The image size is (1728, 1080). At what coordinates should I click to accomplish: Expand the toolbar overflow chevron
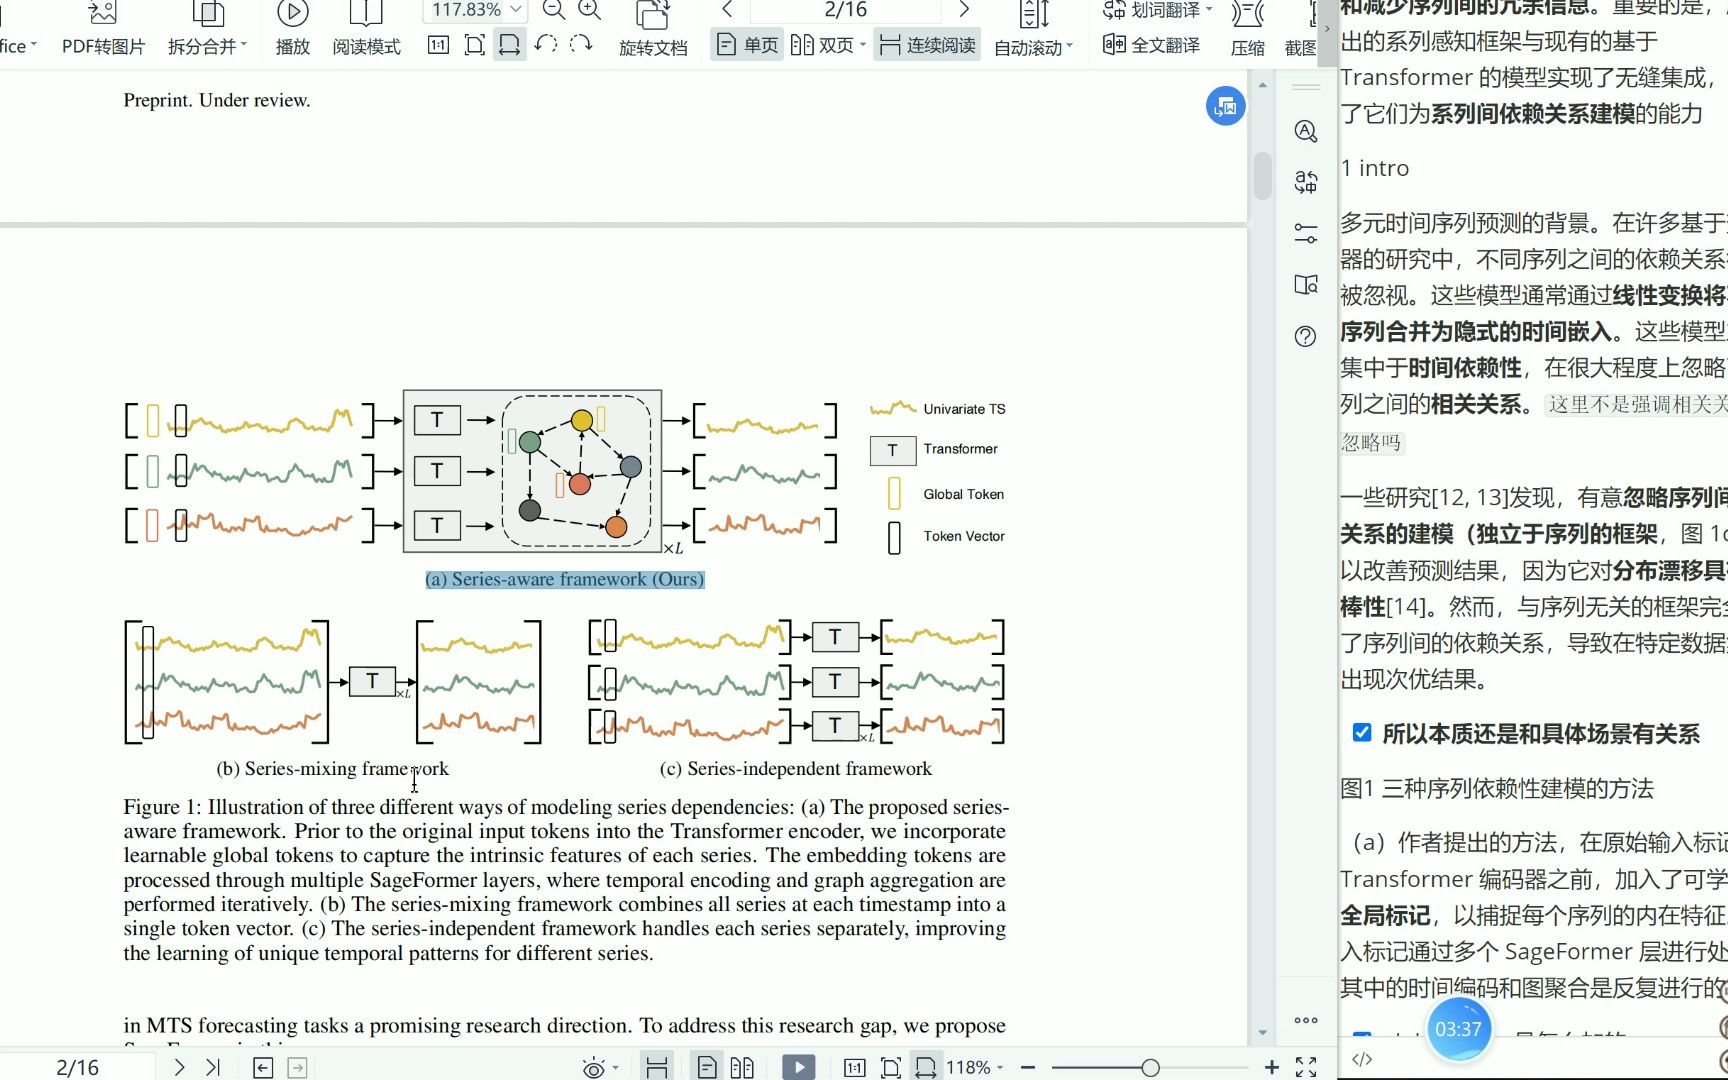pos(1327,28)
